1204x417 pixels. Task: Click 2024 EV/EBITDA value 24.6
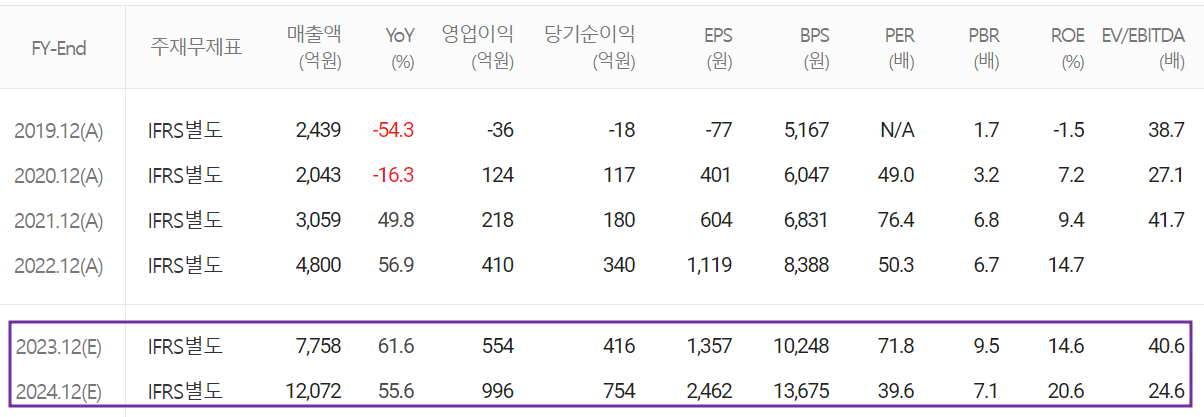(1167, 391)
